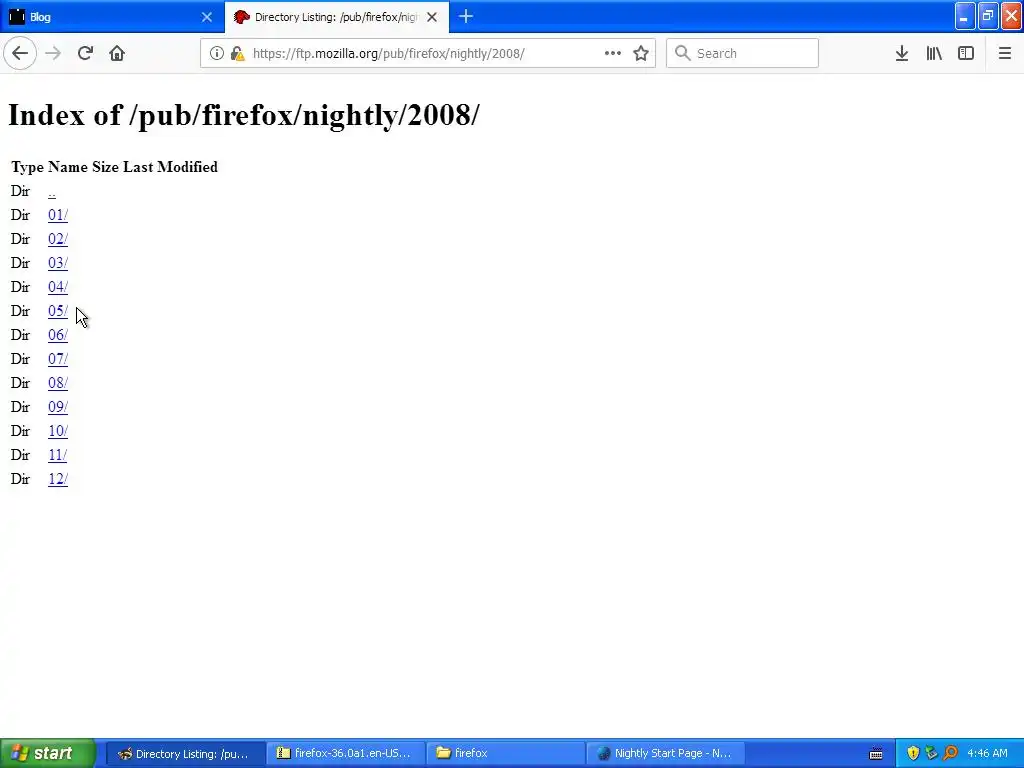Click the magnifier tray icon
Viewport: 1024px width, 768px height.
(x=950, y=754)
